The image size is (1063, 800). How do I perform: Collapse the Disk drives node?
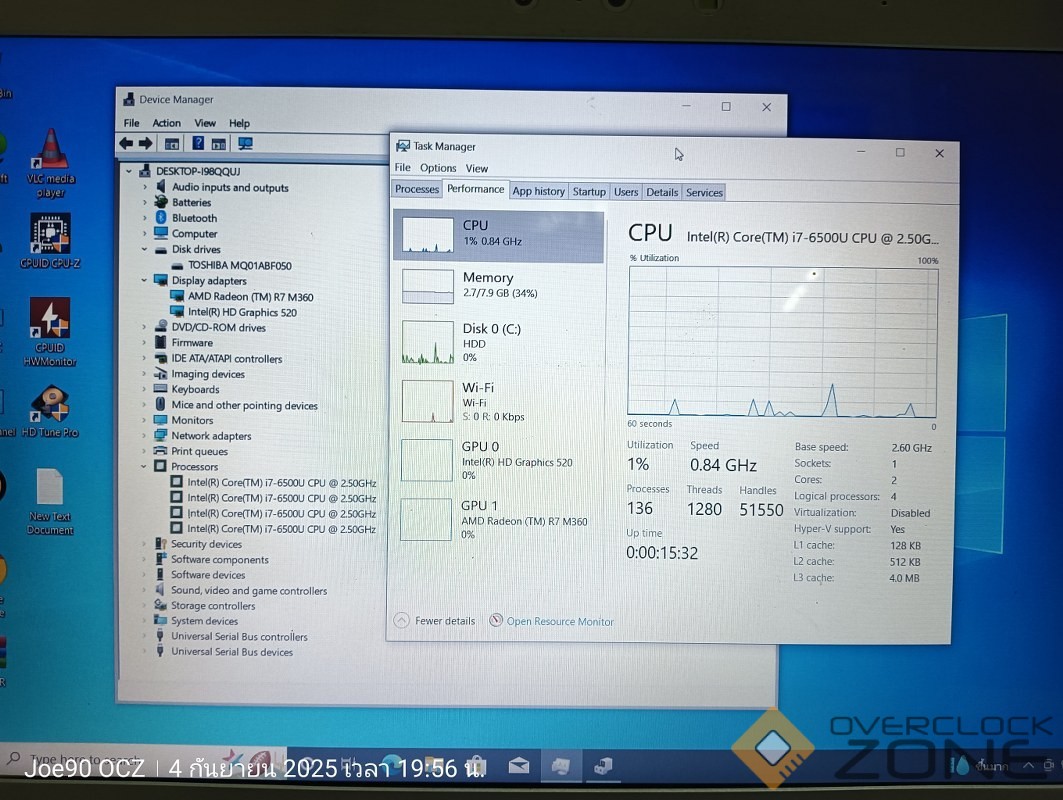144,249
